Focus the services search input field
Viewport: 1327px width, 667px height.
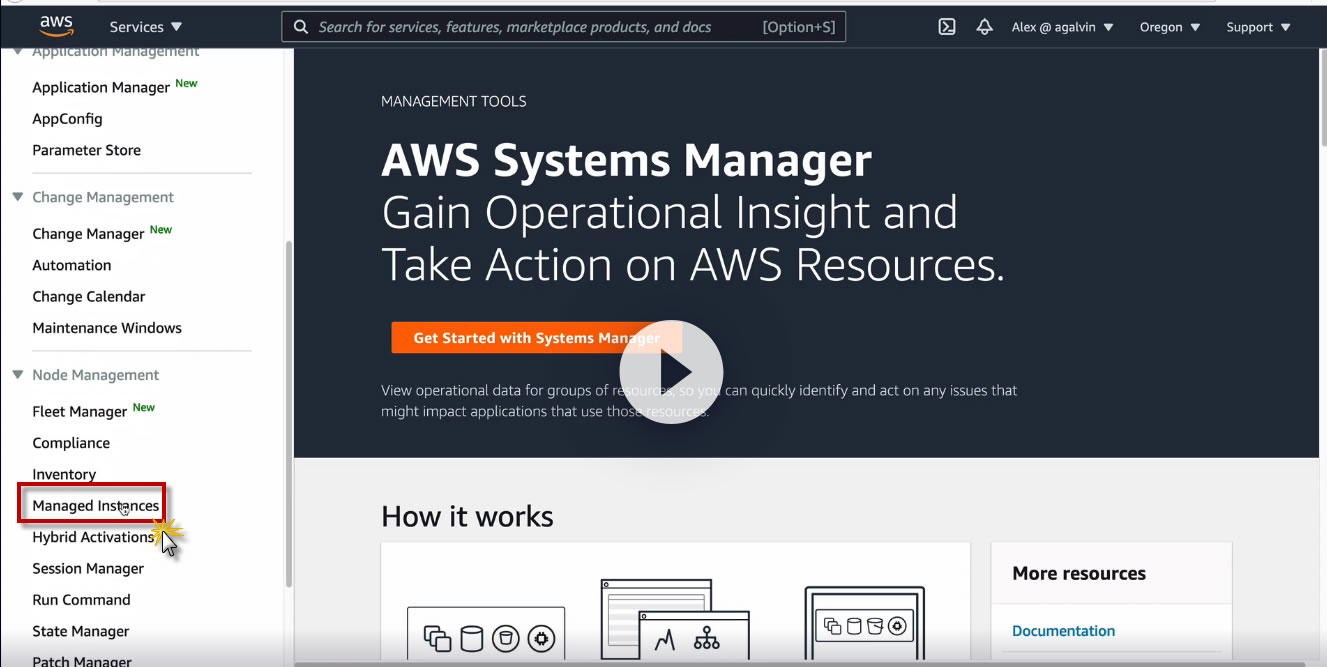[x=564, y=27]
